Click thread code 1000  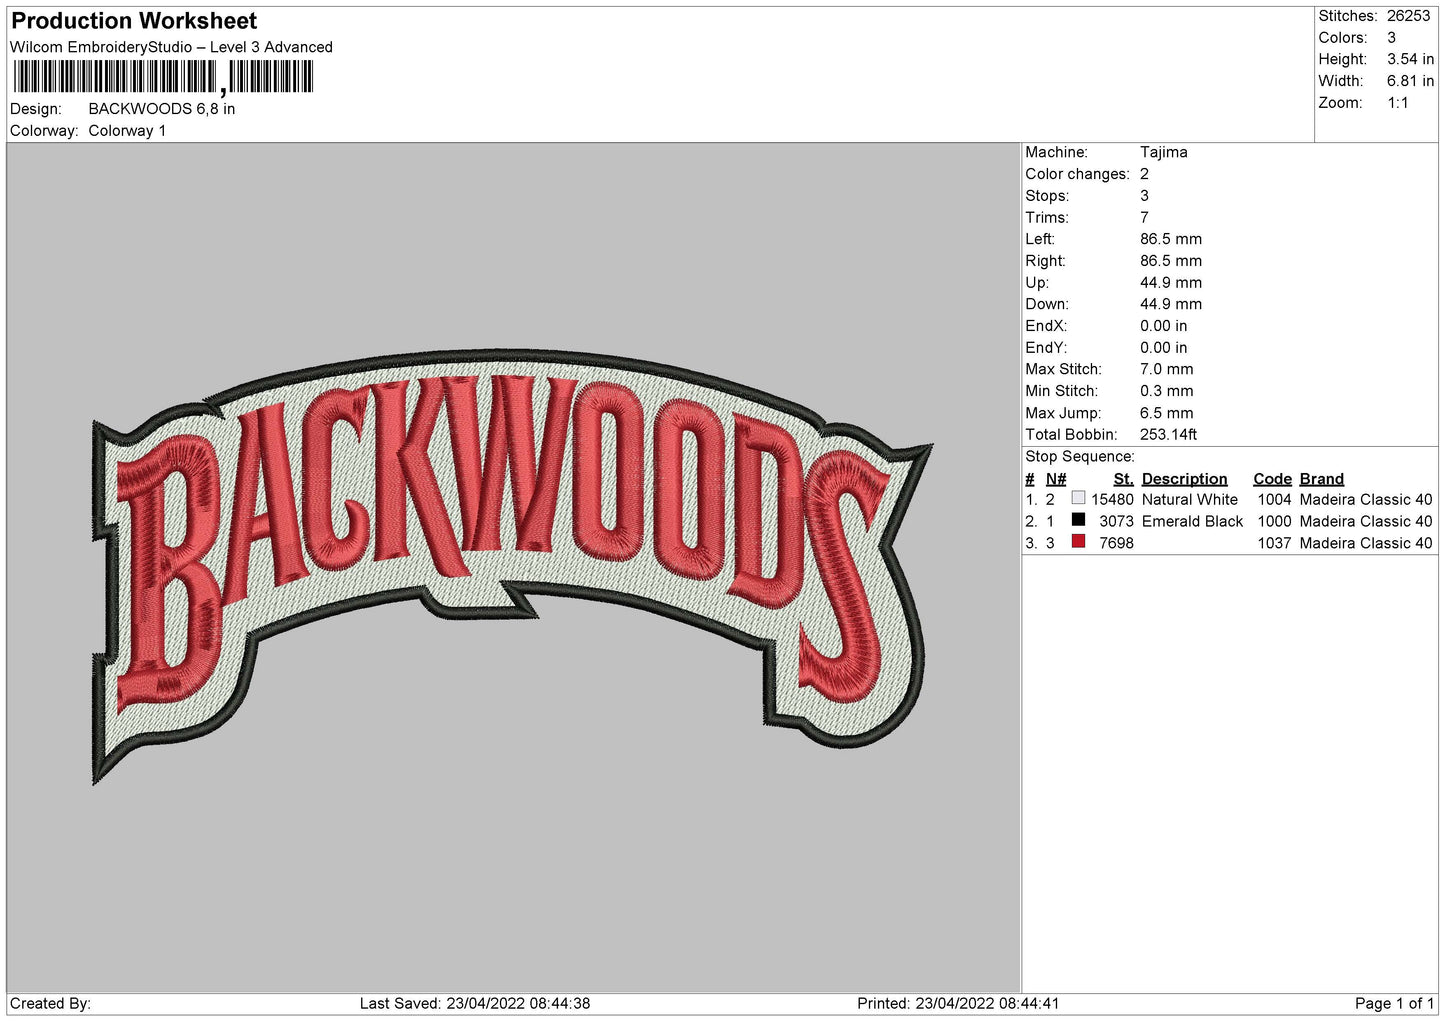point(1274,522)
